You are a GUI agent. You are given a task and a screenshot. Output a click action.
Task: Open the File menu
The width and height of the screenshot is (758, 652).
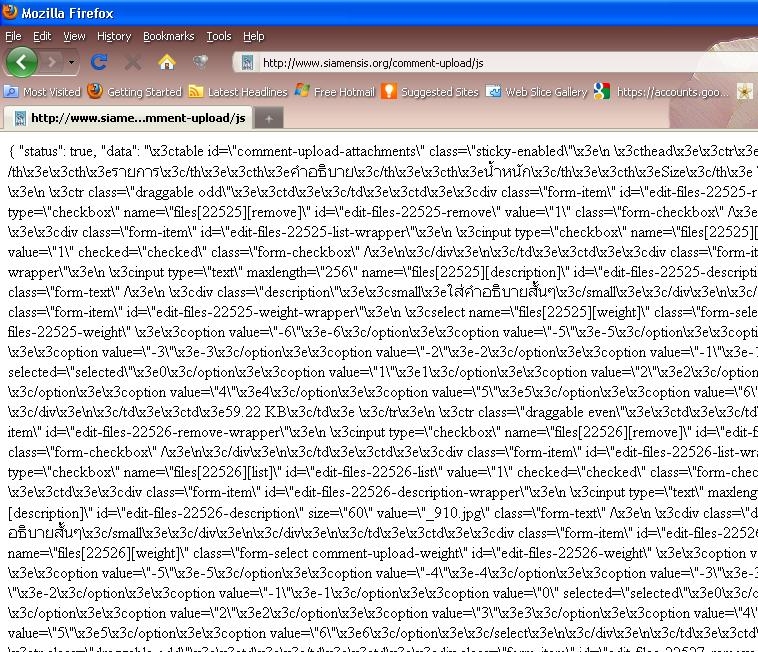pos(13,36)
